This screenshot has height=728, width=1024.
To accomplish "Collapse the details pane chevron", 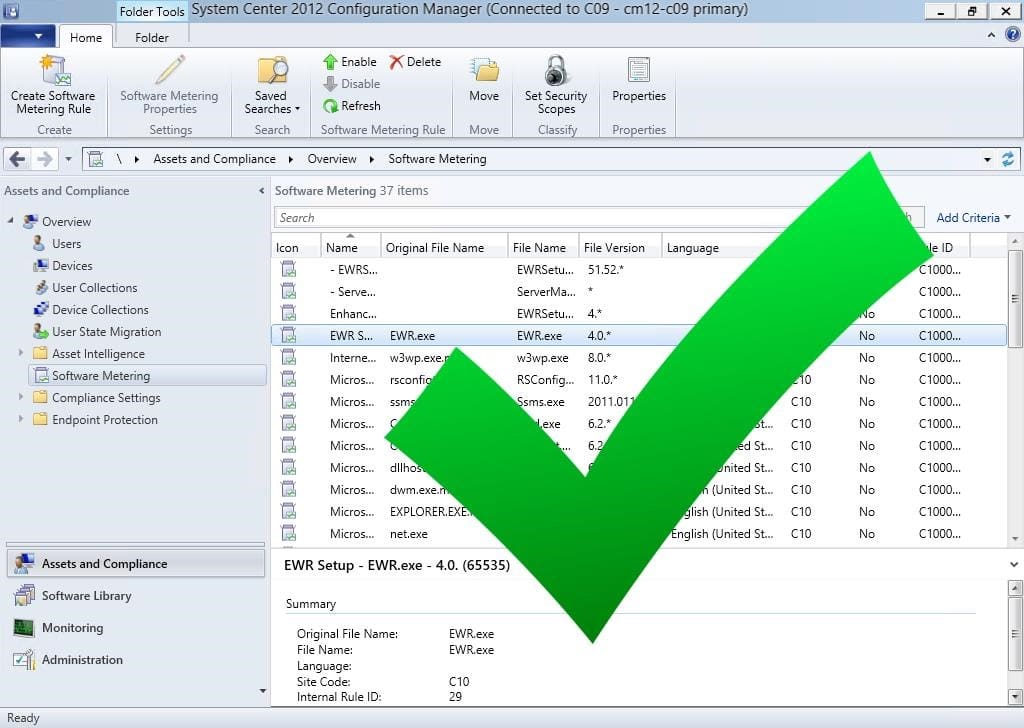I will (1014, 564).
